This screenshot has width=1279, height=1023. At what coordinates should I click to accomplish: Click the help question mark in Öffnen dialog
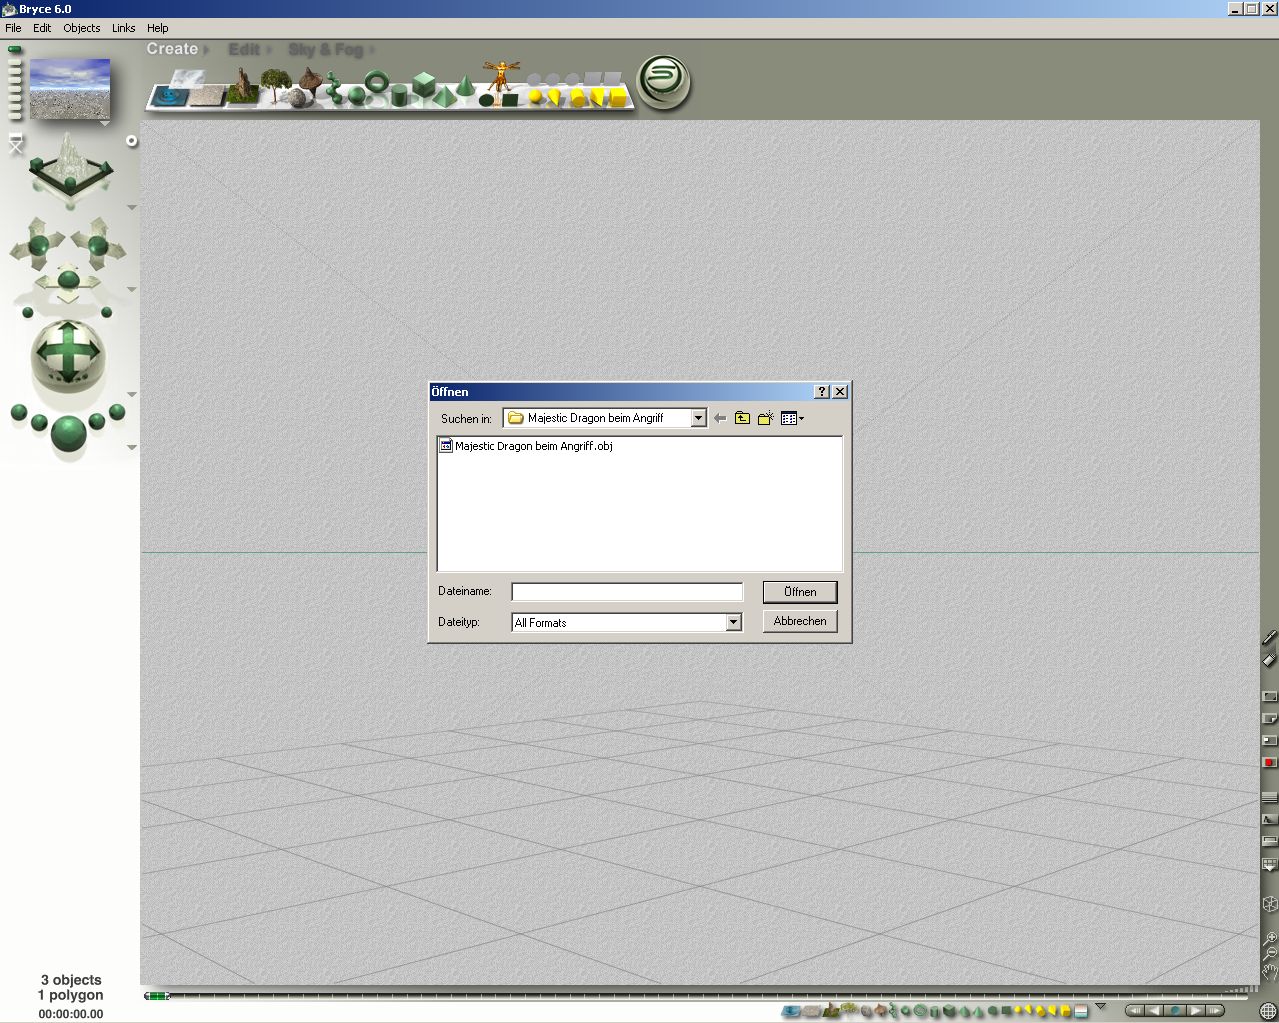tap(822, 392)
